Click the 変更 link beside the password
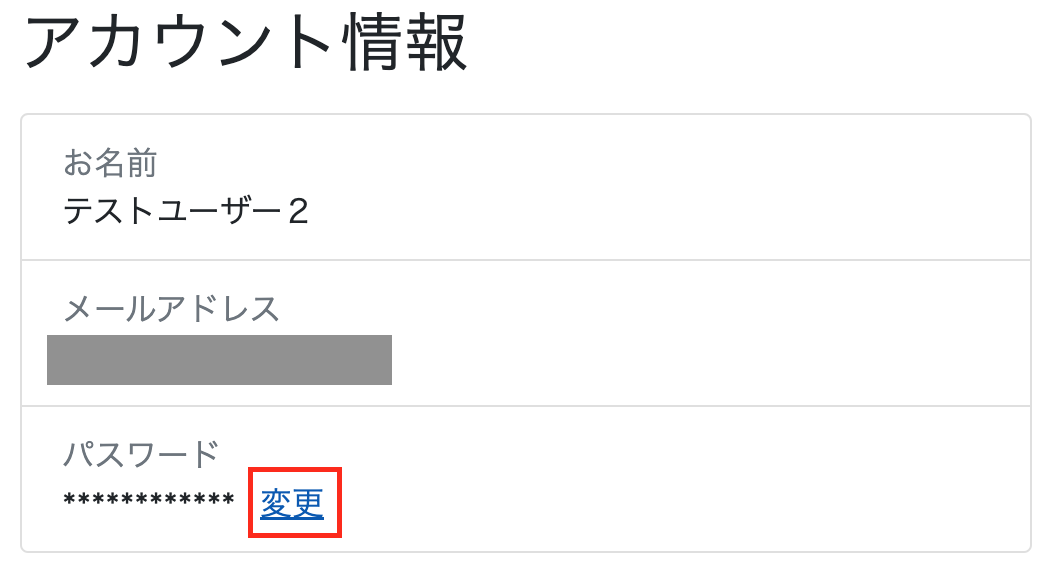 tap(292, 503)
